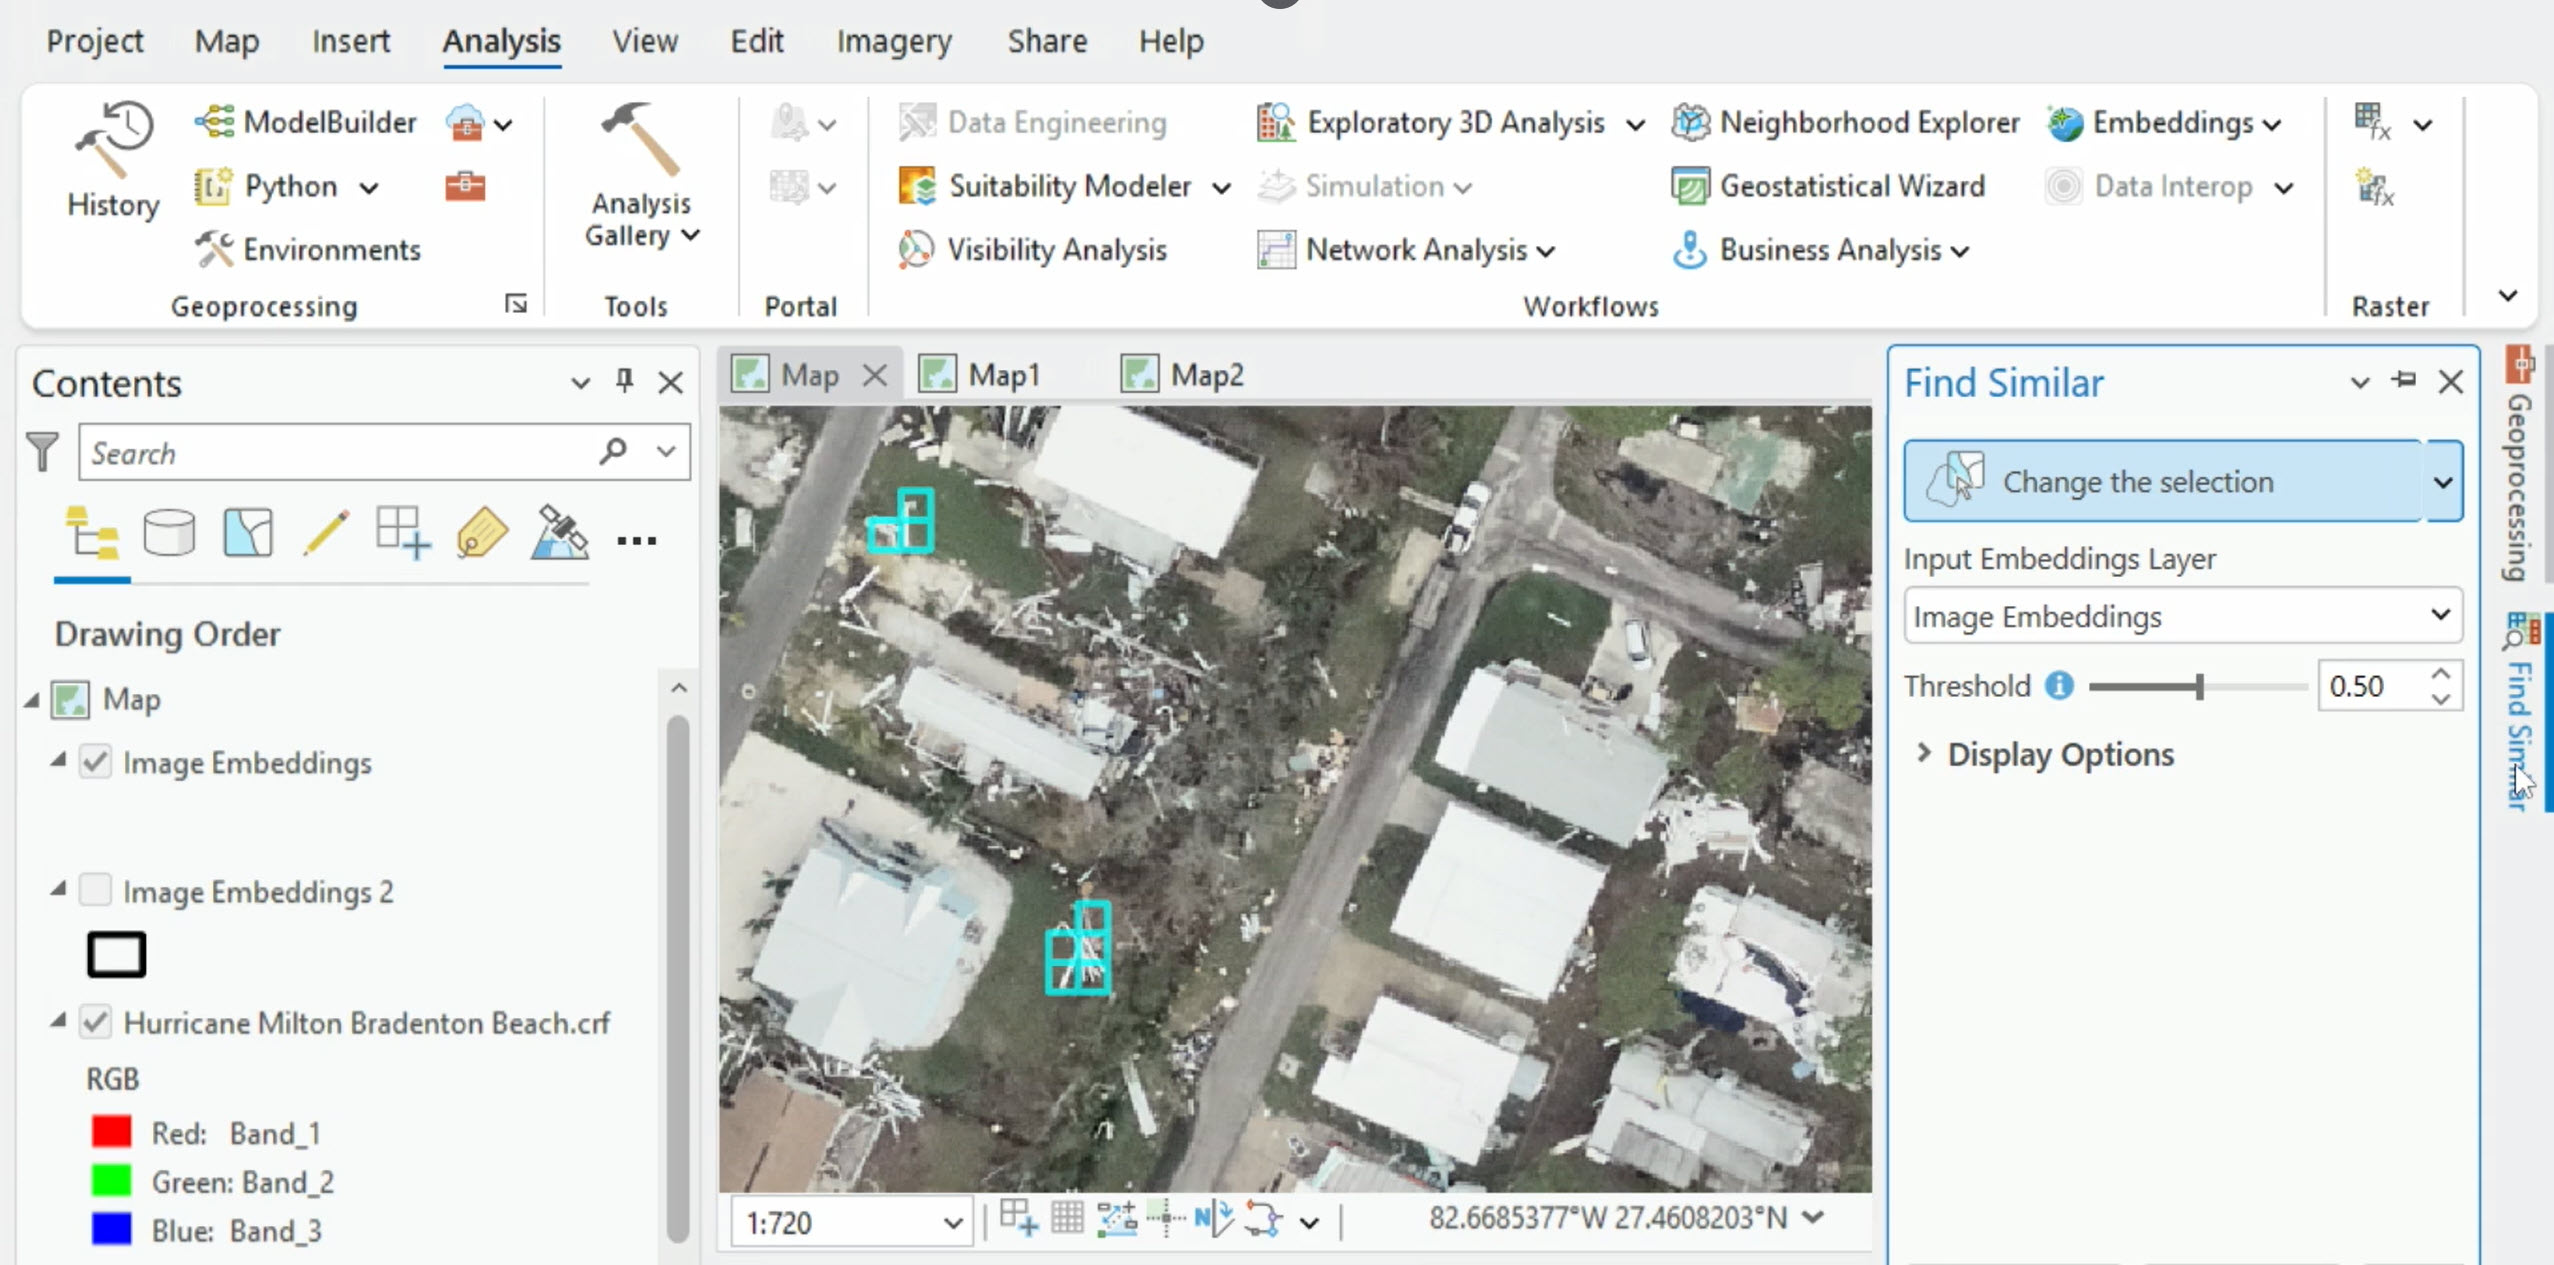2554x1265 pixels.
Task: Open the map scale 1:720 dropdown
Action: pos(952,1222)
